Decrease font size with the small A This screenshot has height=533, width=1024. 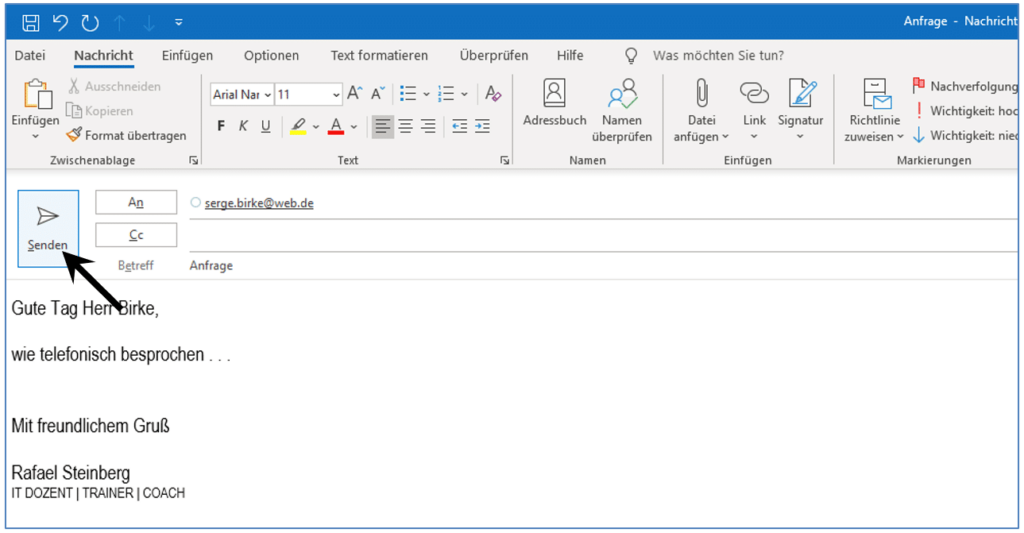(378, 93)
